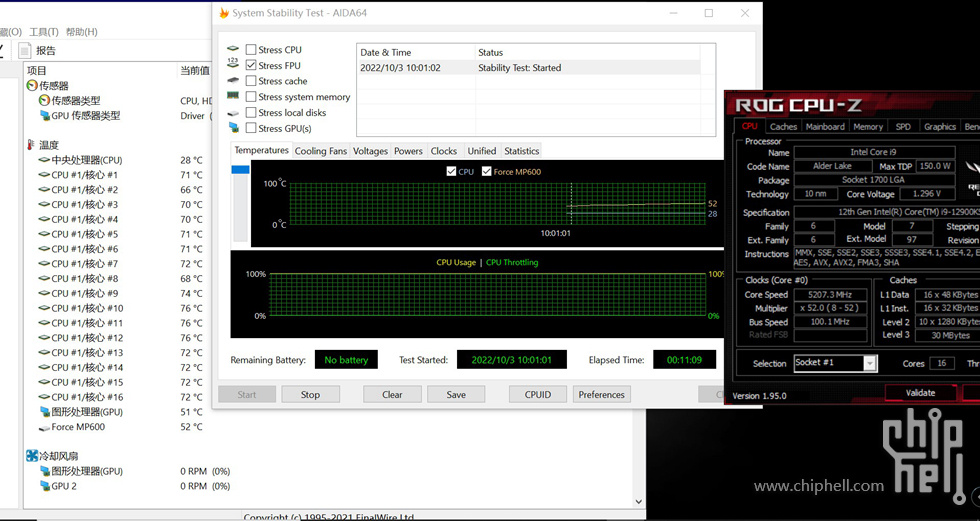This screenshot has height=521, width=980.
Task: Open the Memory tab in ROG CPU-Z
Action: click(x=868, y=126)
